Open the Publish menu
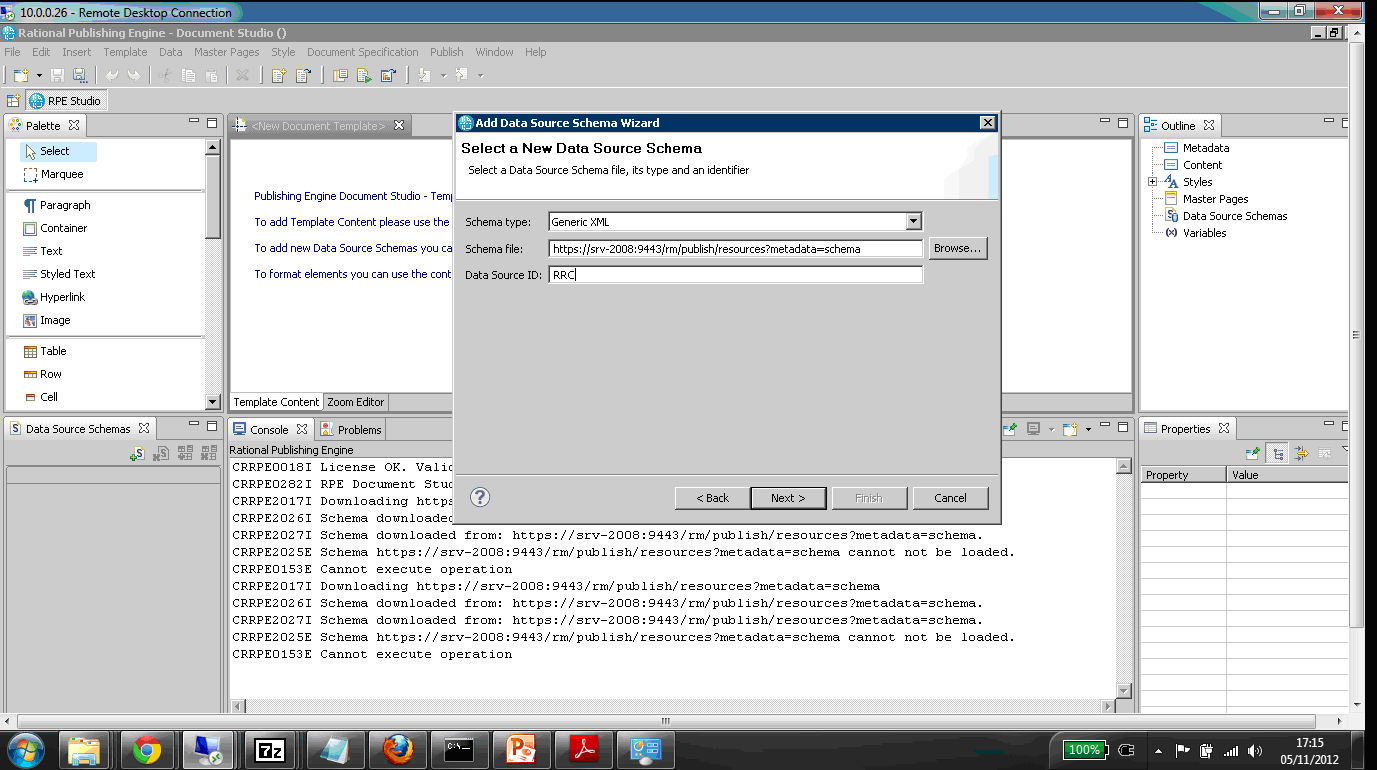 447,52
